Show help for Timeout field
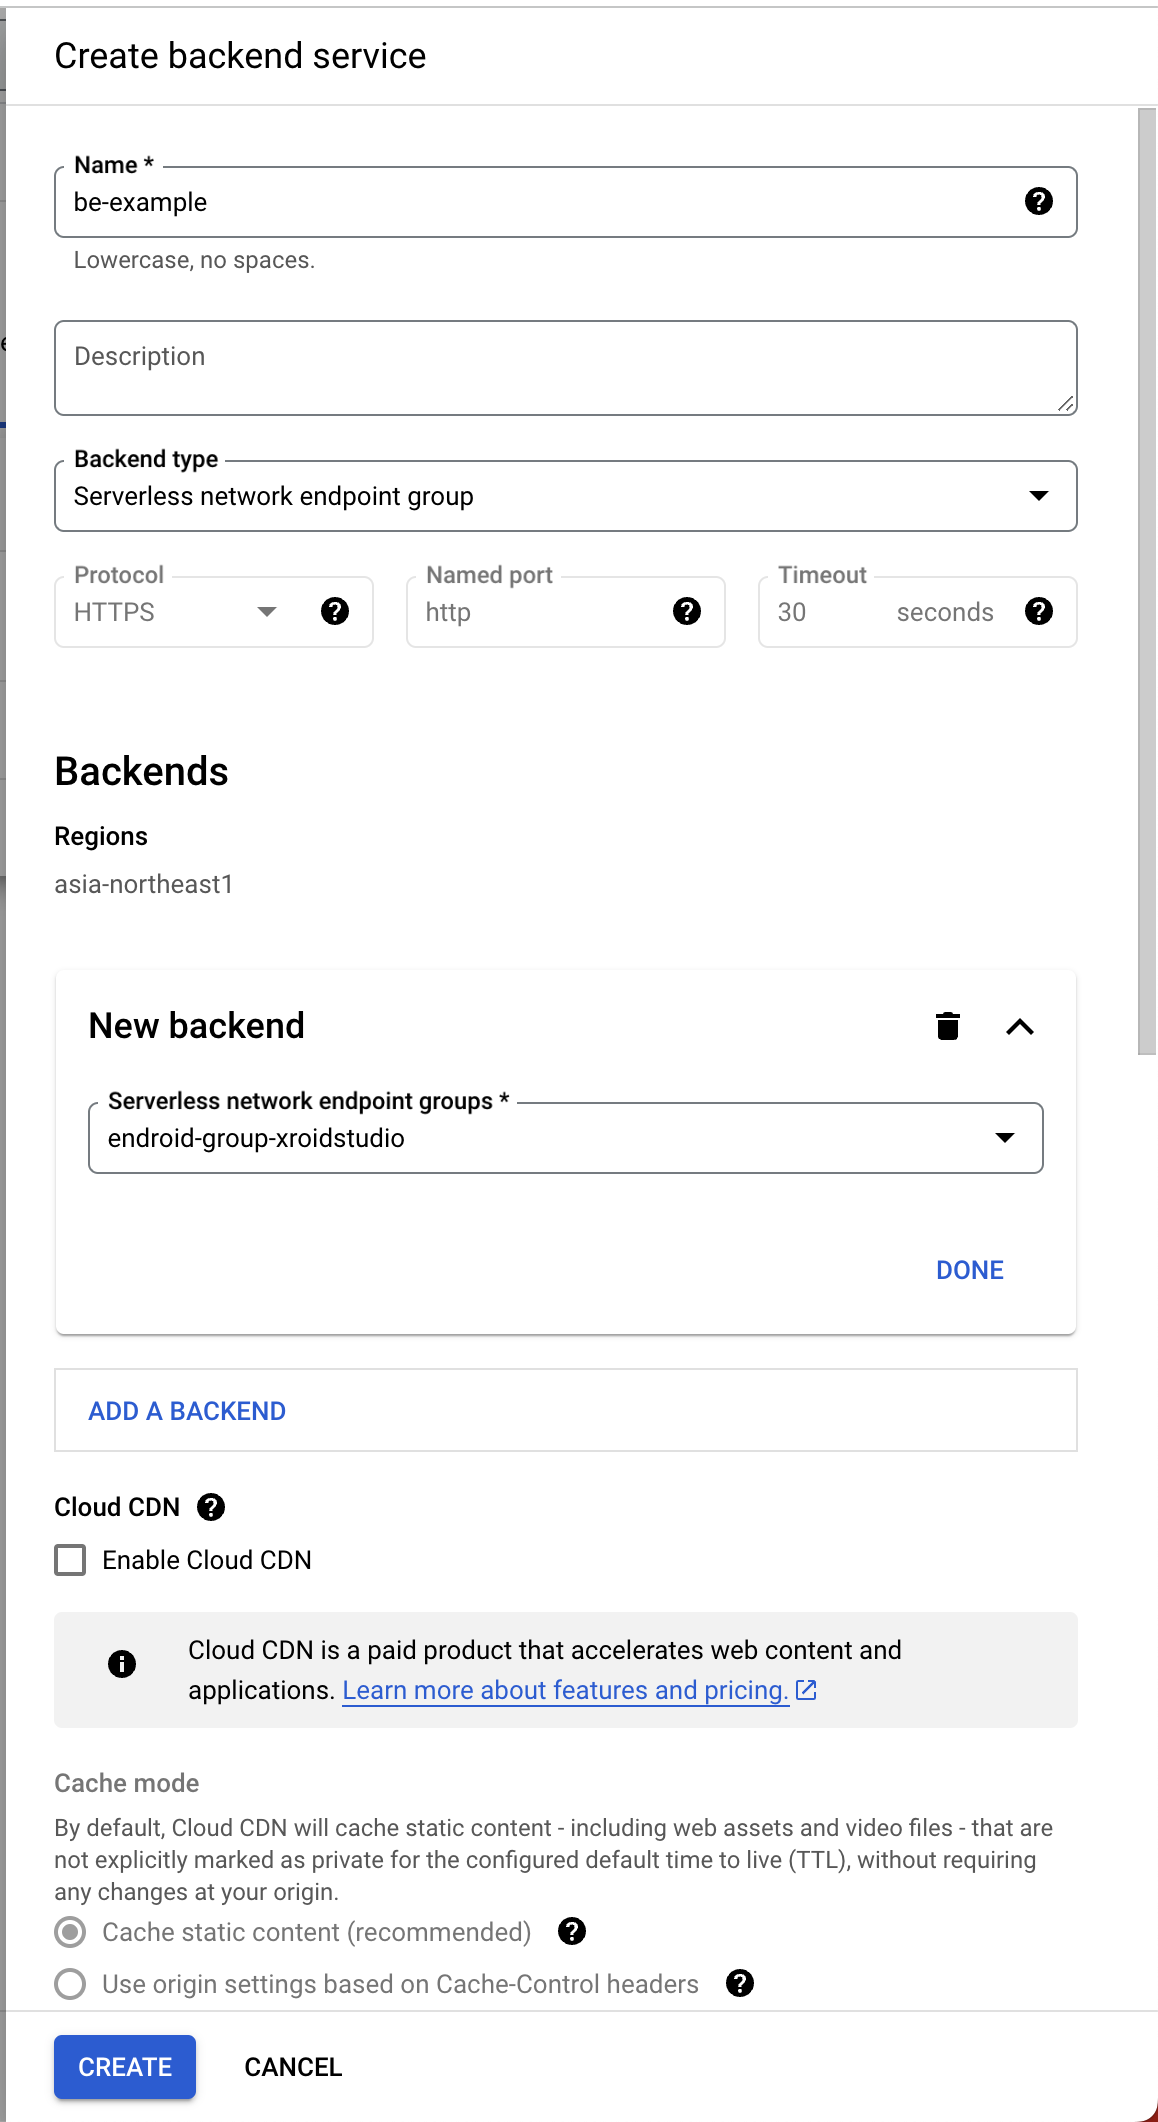Image resolution: width=1158 pixels, height=2122 pixels. pos(1039,611)
